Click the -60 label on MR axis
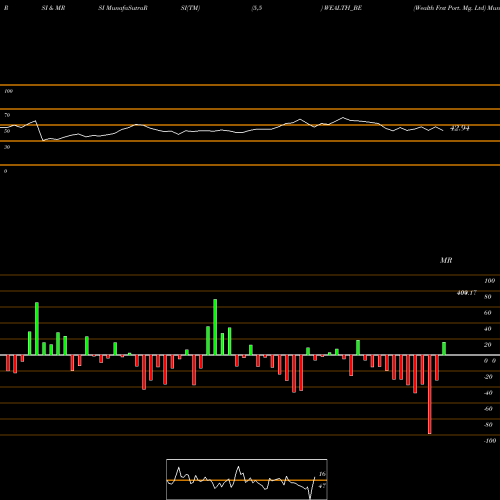Image resolution: width=500 pixels, height=500 pixels. point(488,409)
